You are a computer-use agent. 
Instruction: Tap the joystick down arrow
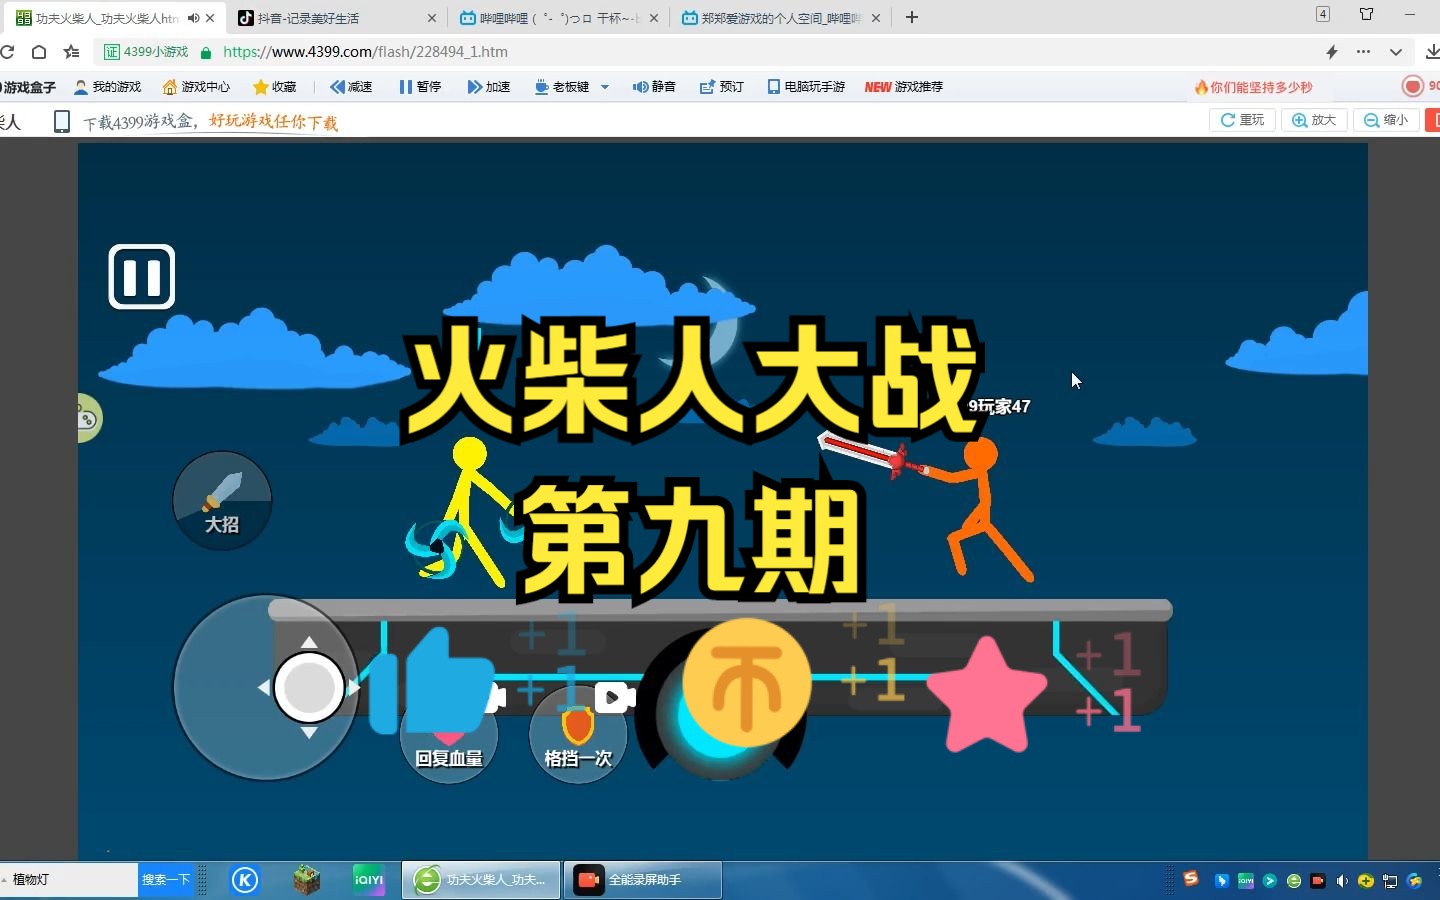pyautogui.click(x=309, y=733)
